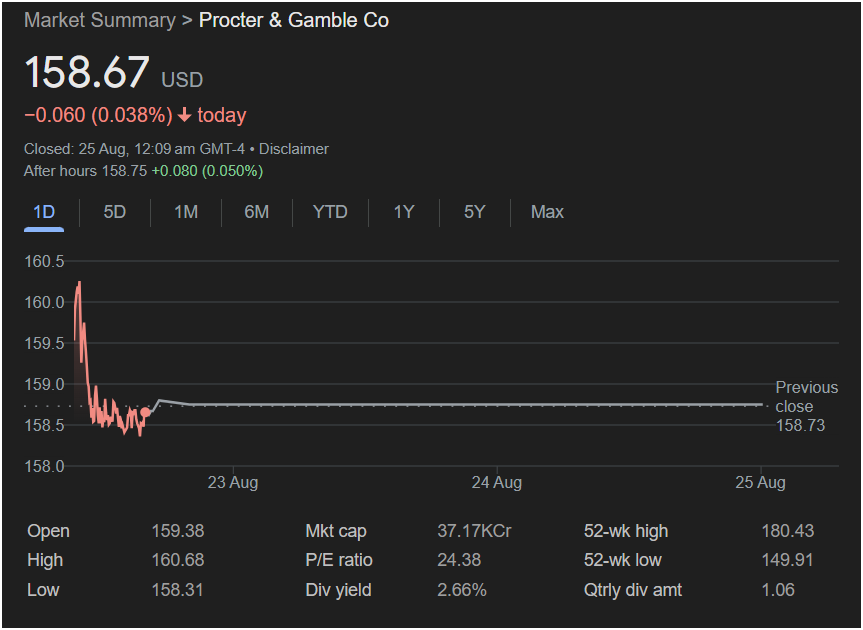Click the 52-wk high value 180.43
The width and height of the screenshot is (863, 630).
tap(787, 531)
